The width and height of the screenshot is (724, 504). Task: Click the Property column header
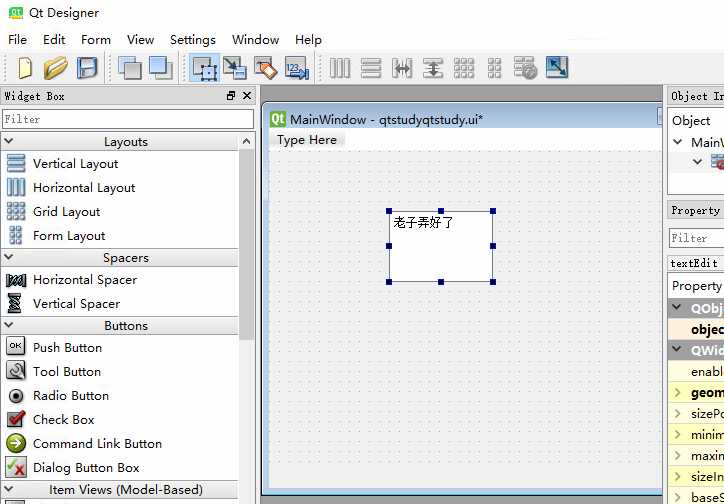[695, 286]
